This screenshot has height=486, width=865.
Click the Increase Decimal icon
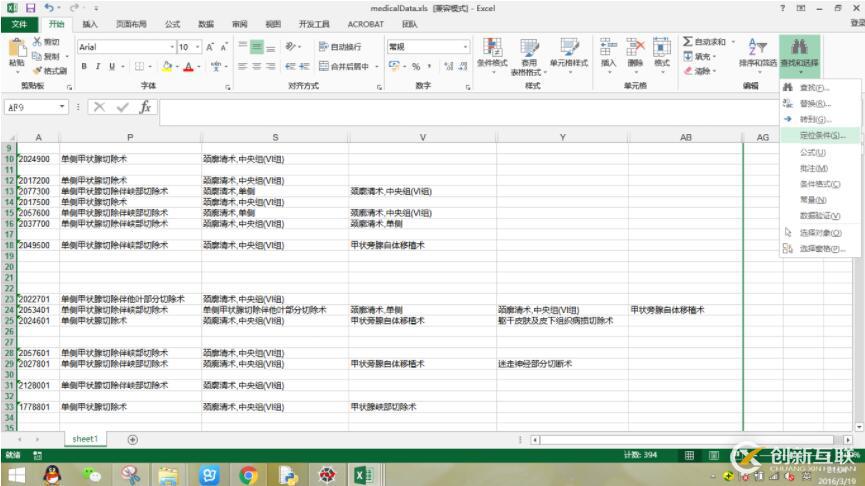448,66
